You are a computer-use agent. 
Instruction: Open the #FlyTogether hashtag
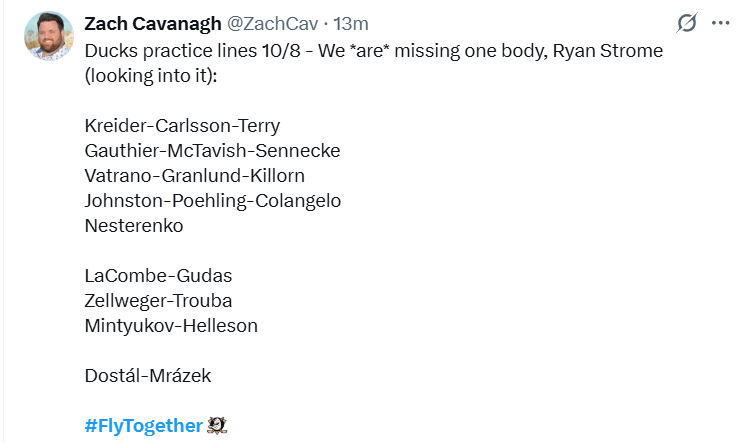point(143,425)
